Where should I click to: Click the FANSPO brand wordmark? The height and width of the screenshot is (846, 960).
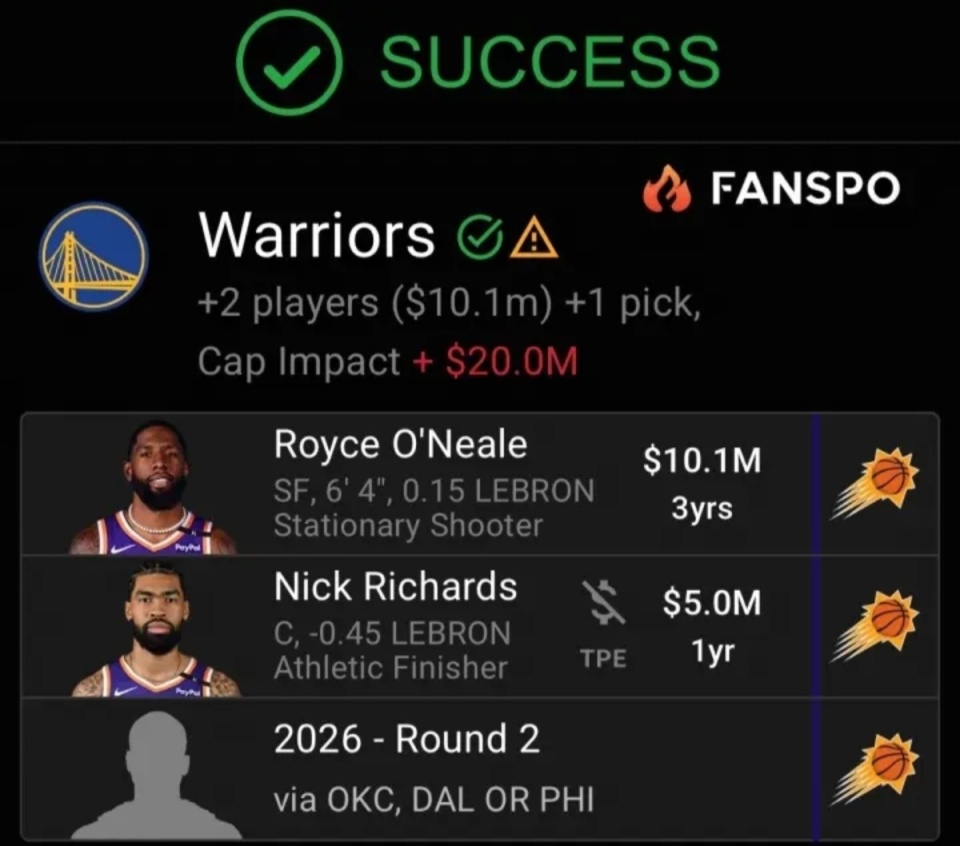pyautogui.click(x=806, y=189)
